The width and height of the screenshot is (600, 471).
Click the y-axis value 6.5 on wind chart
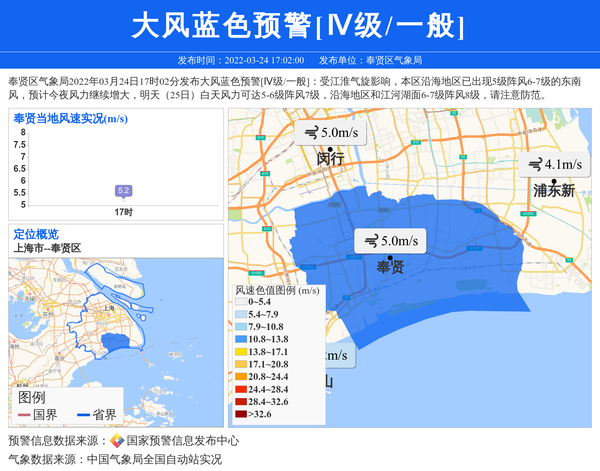[x=20, y=169]
